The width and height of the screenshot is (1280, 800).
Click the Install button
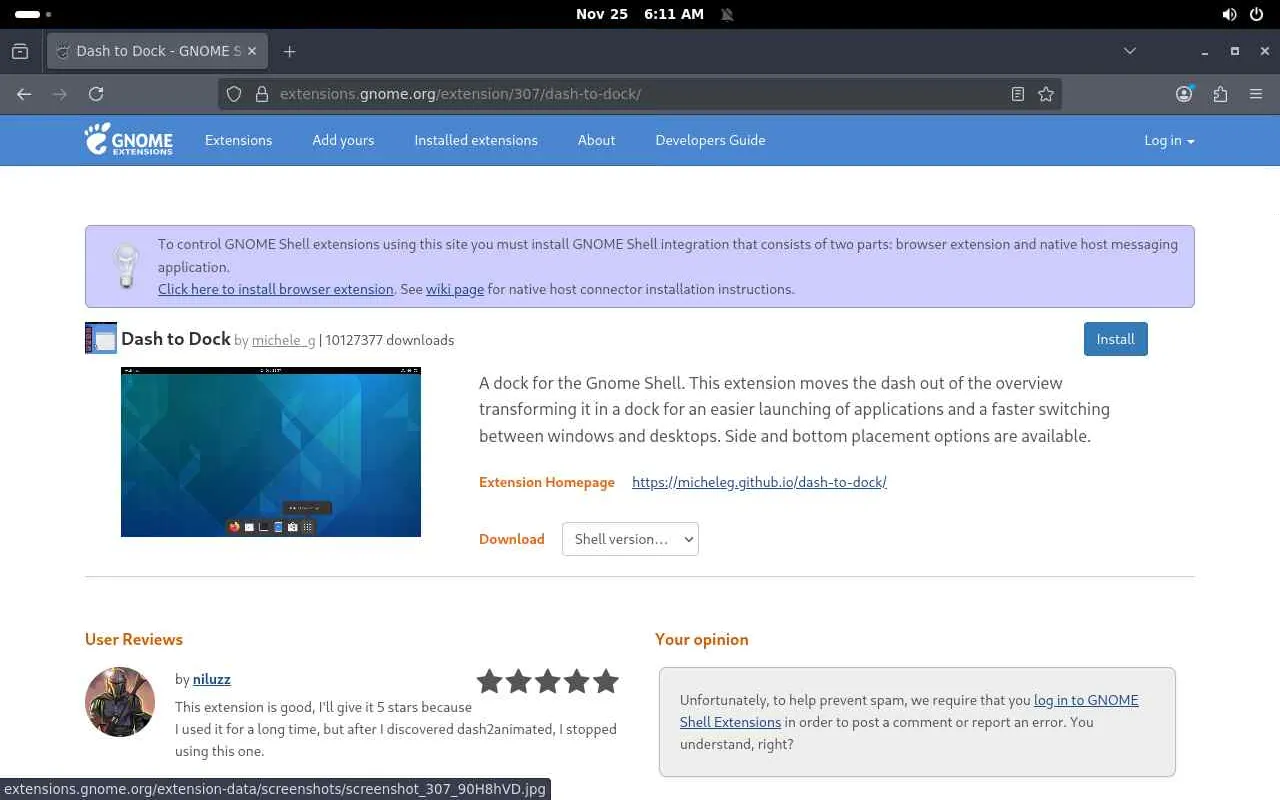coord(1115,339)
